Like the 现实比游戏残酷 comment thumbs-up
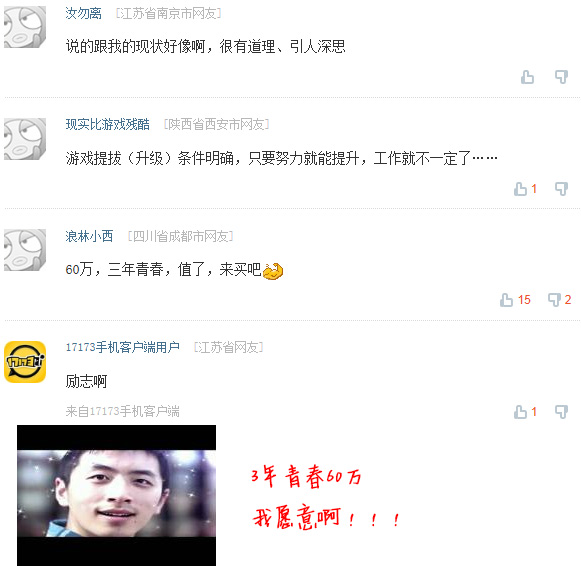This screenshot has width=581, height=566. click(x=521, y=189)
